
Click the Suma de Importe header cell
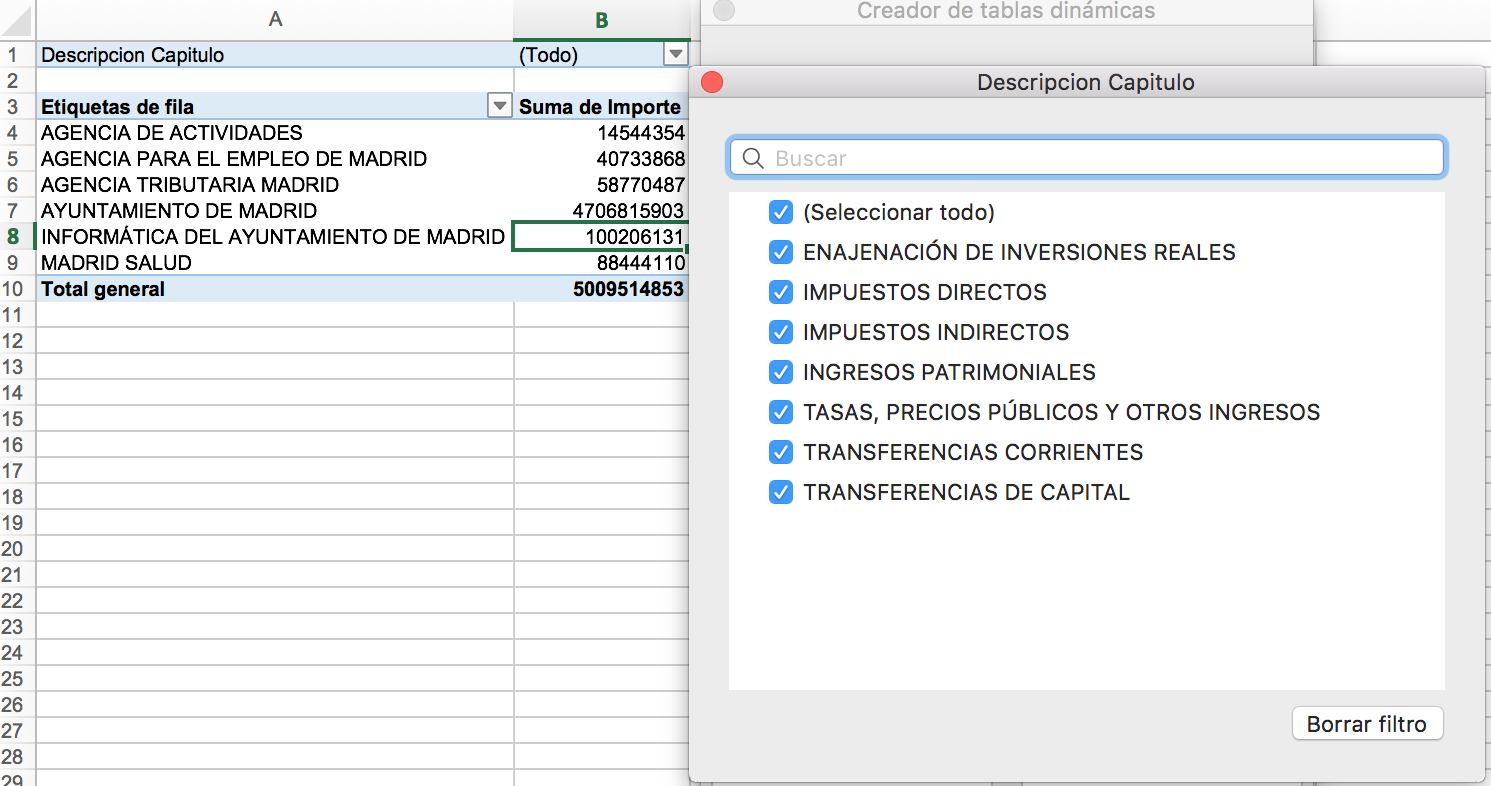click(601, 107)
